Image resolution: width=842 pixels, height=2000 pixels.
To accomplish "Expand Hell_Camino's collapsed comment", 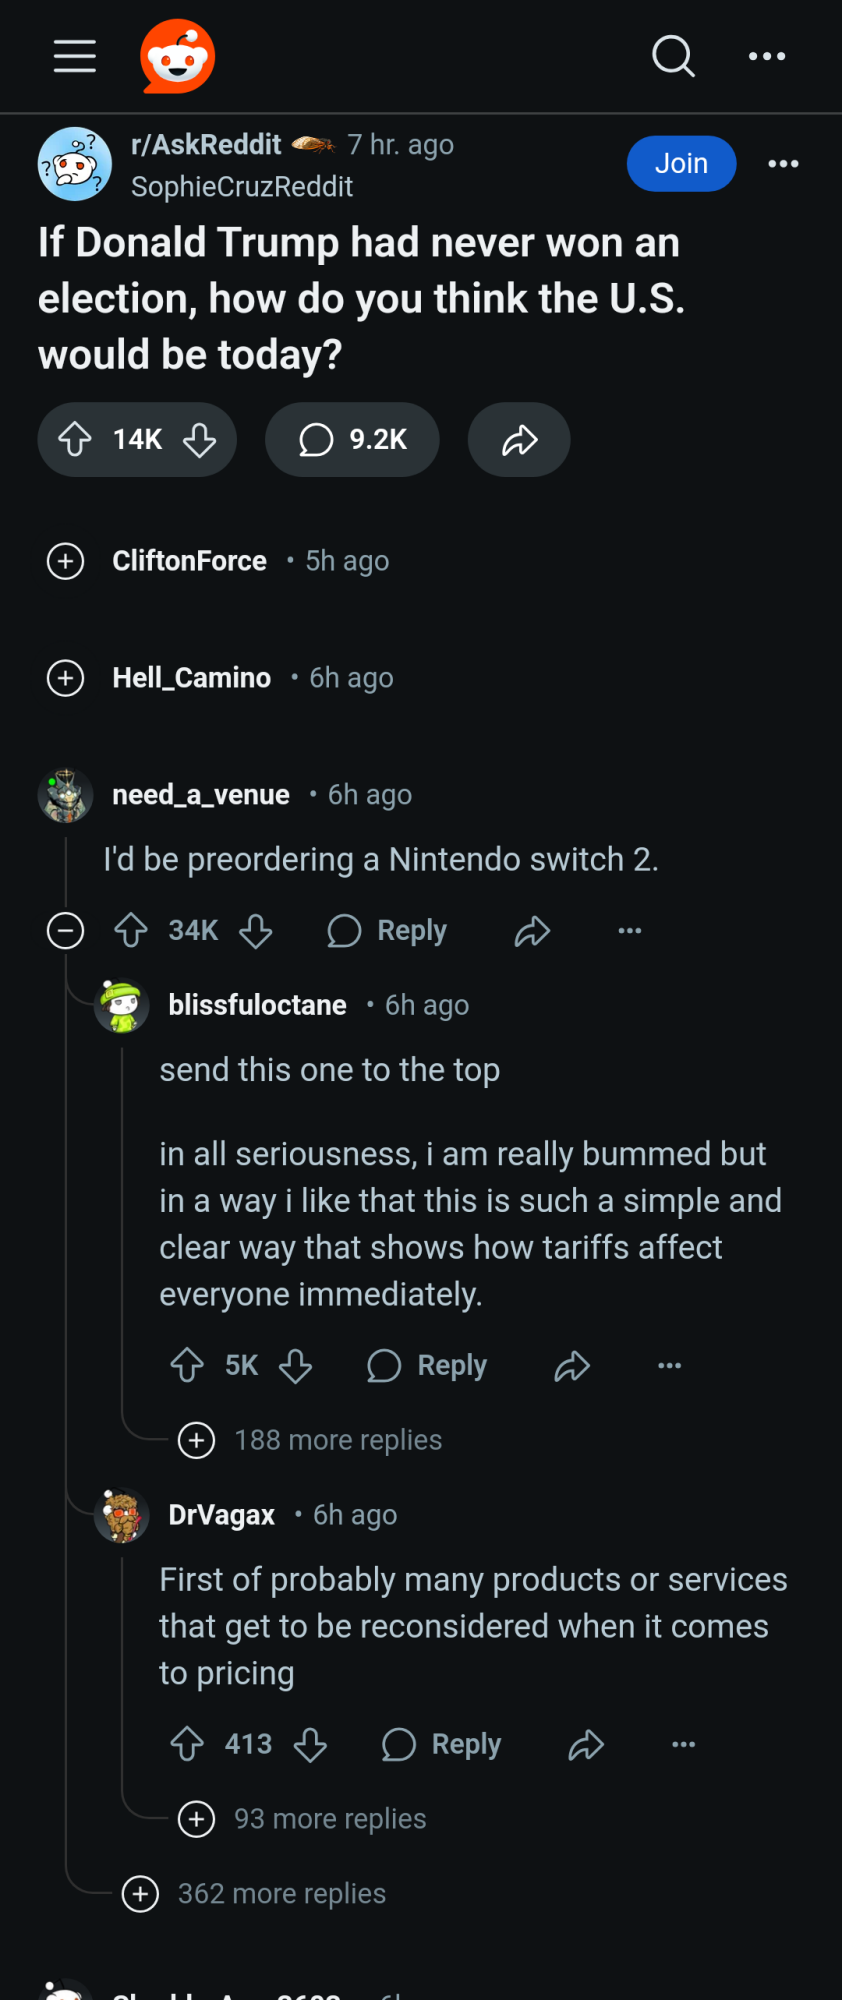I will [x=66, y=678].
